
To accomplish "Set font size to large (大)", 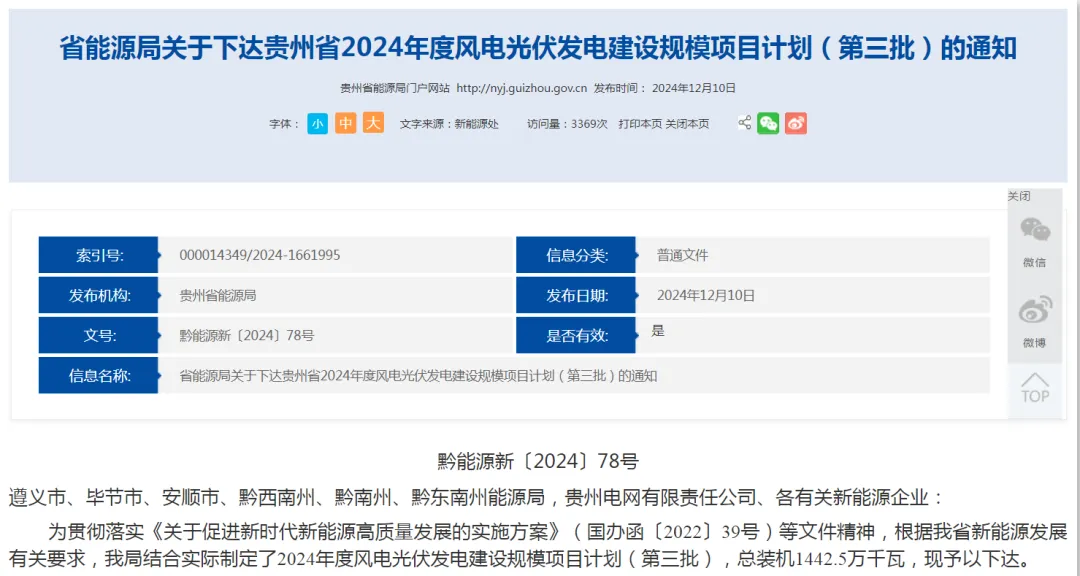I will (x=373, y=123).
